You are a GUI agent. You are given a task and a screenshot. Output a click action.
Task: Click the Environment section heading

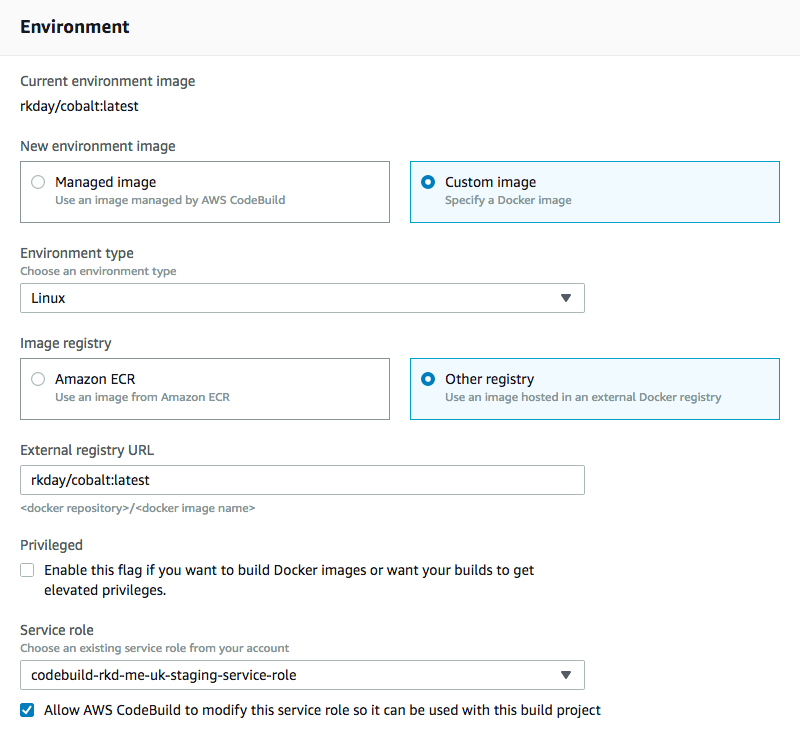pyautogui.click(x=74, y=27)
